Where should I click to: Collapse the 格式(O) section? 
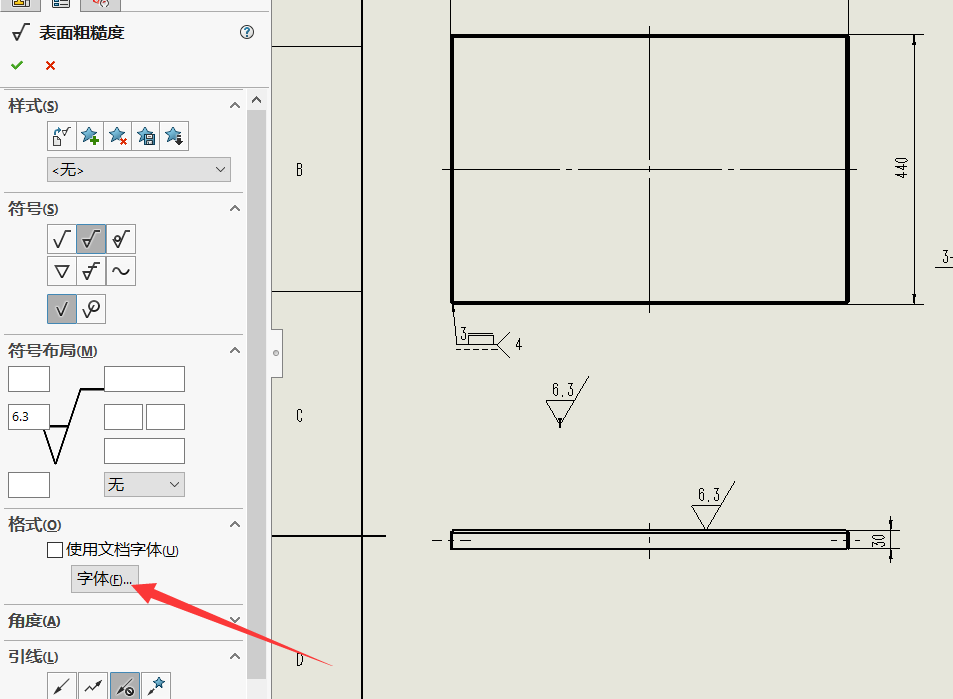tap(235, 524)
